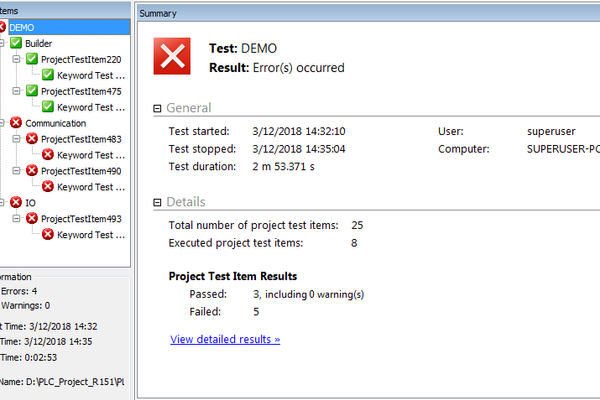Select ProjectTestItem483 in the tree

click(81, 139)
